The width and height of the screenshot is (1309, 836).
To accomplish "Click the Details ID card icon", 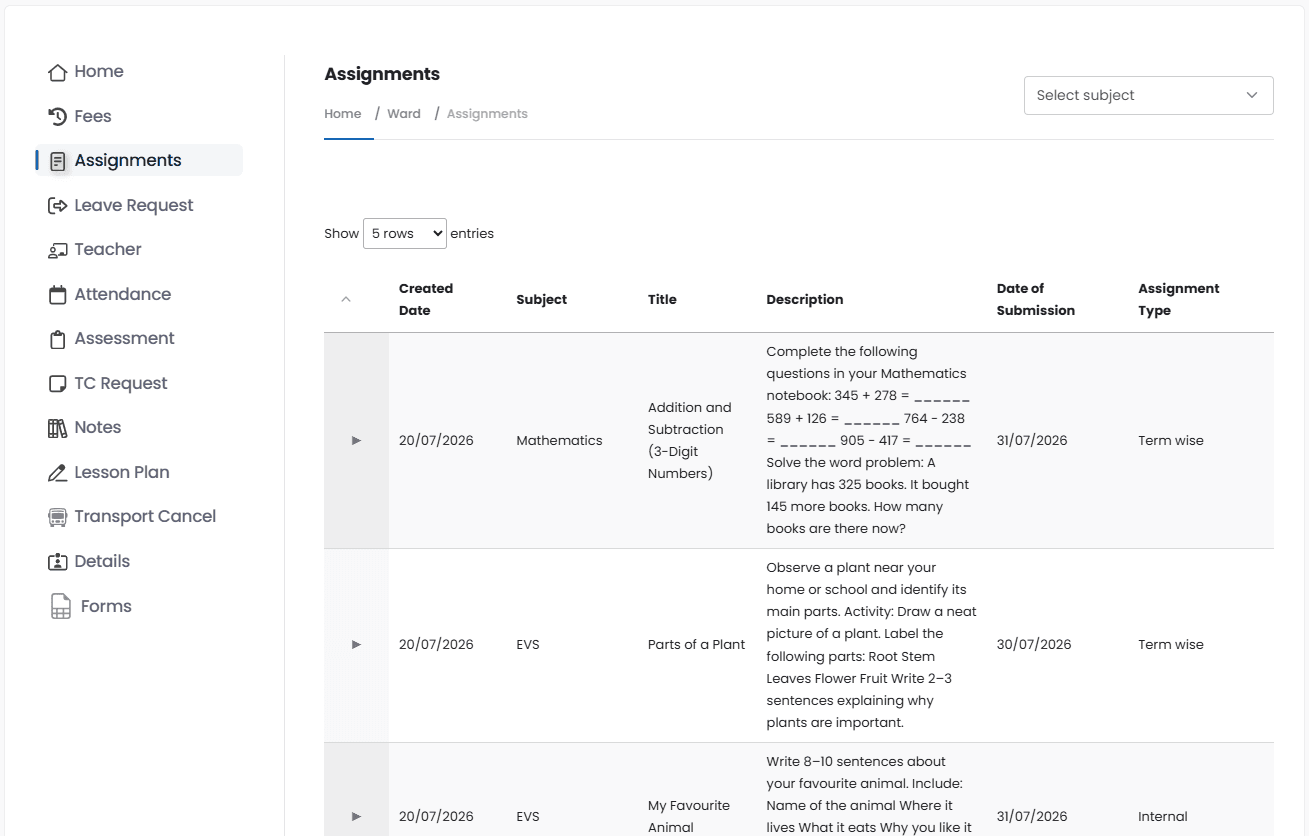I will click(x=58, y=561).
